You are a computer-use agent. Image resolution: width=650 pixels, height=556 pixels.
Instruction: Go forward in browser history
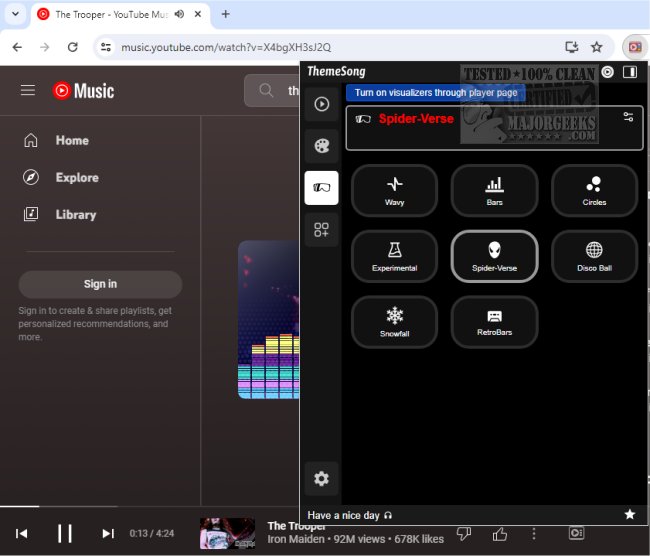click(x=44, y=47)
